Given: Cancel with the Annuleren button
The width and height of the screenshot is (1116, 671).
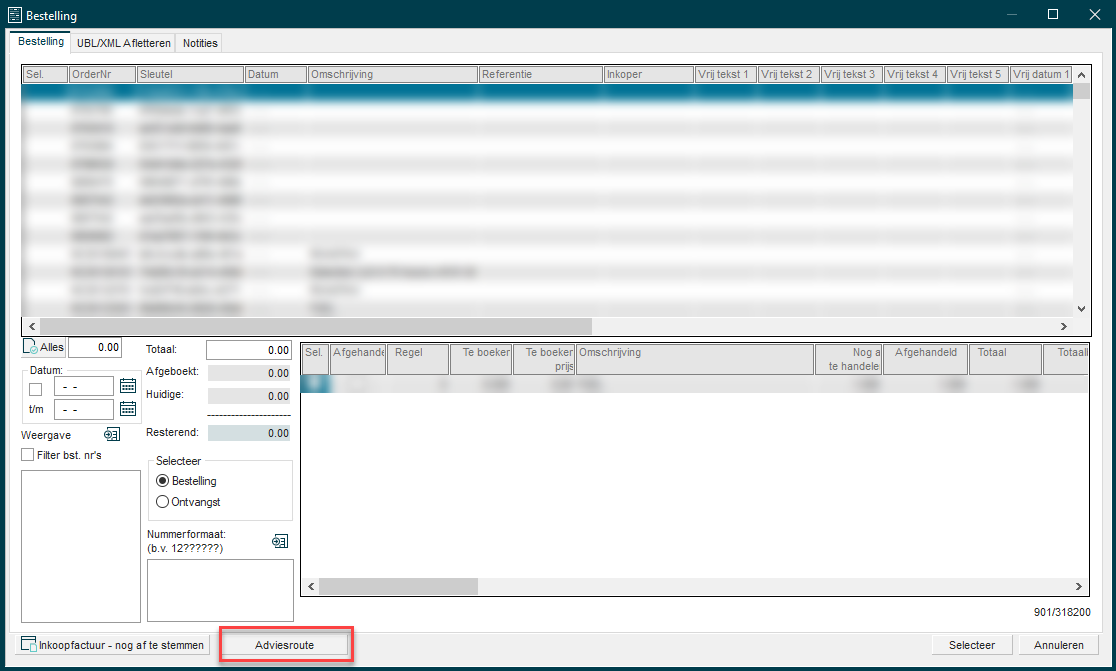Looking at the screenshot, I should (1059, 645).
